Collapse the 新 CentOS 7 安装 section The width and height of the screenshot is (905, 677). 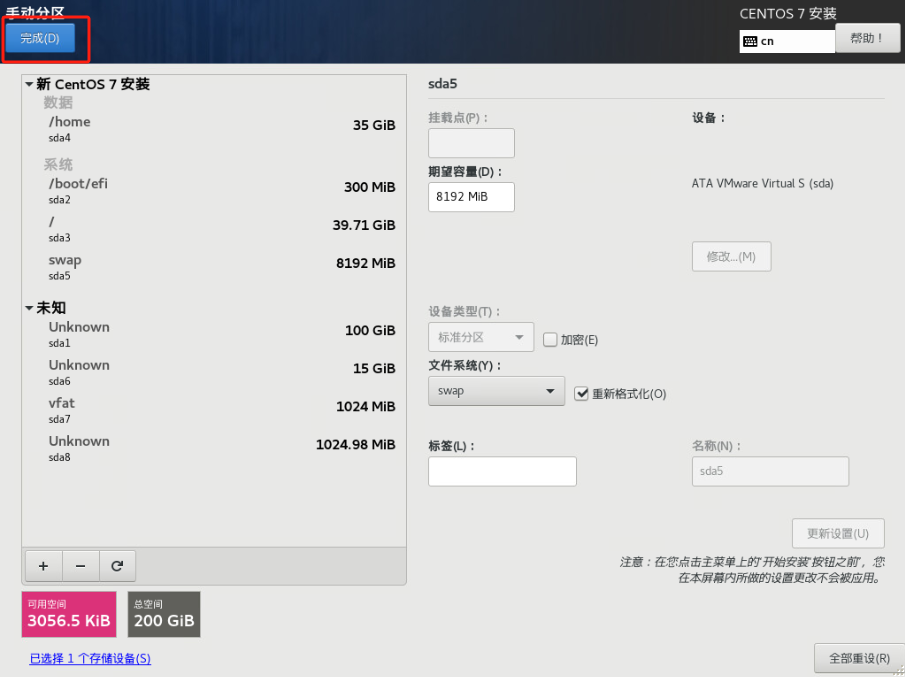(x=29, y=85)
